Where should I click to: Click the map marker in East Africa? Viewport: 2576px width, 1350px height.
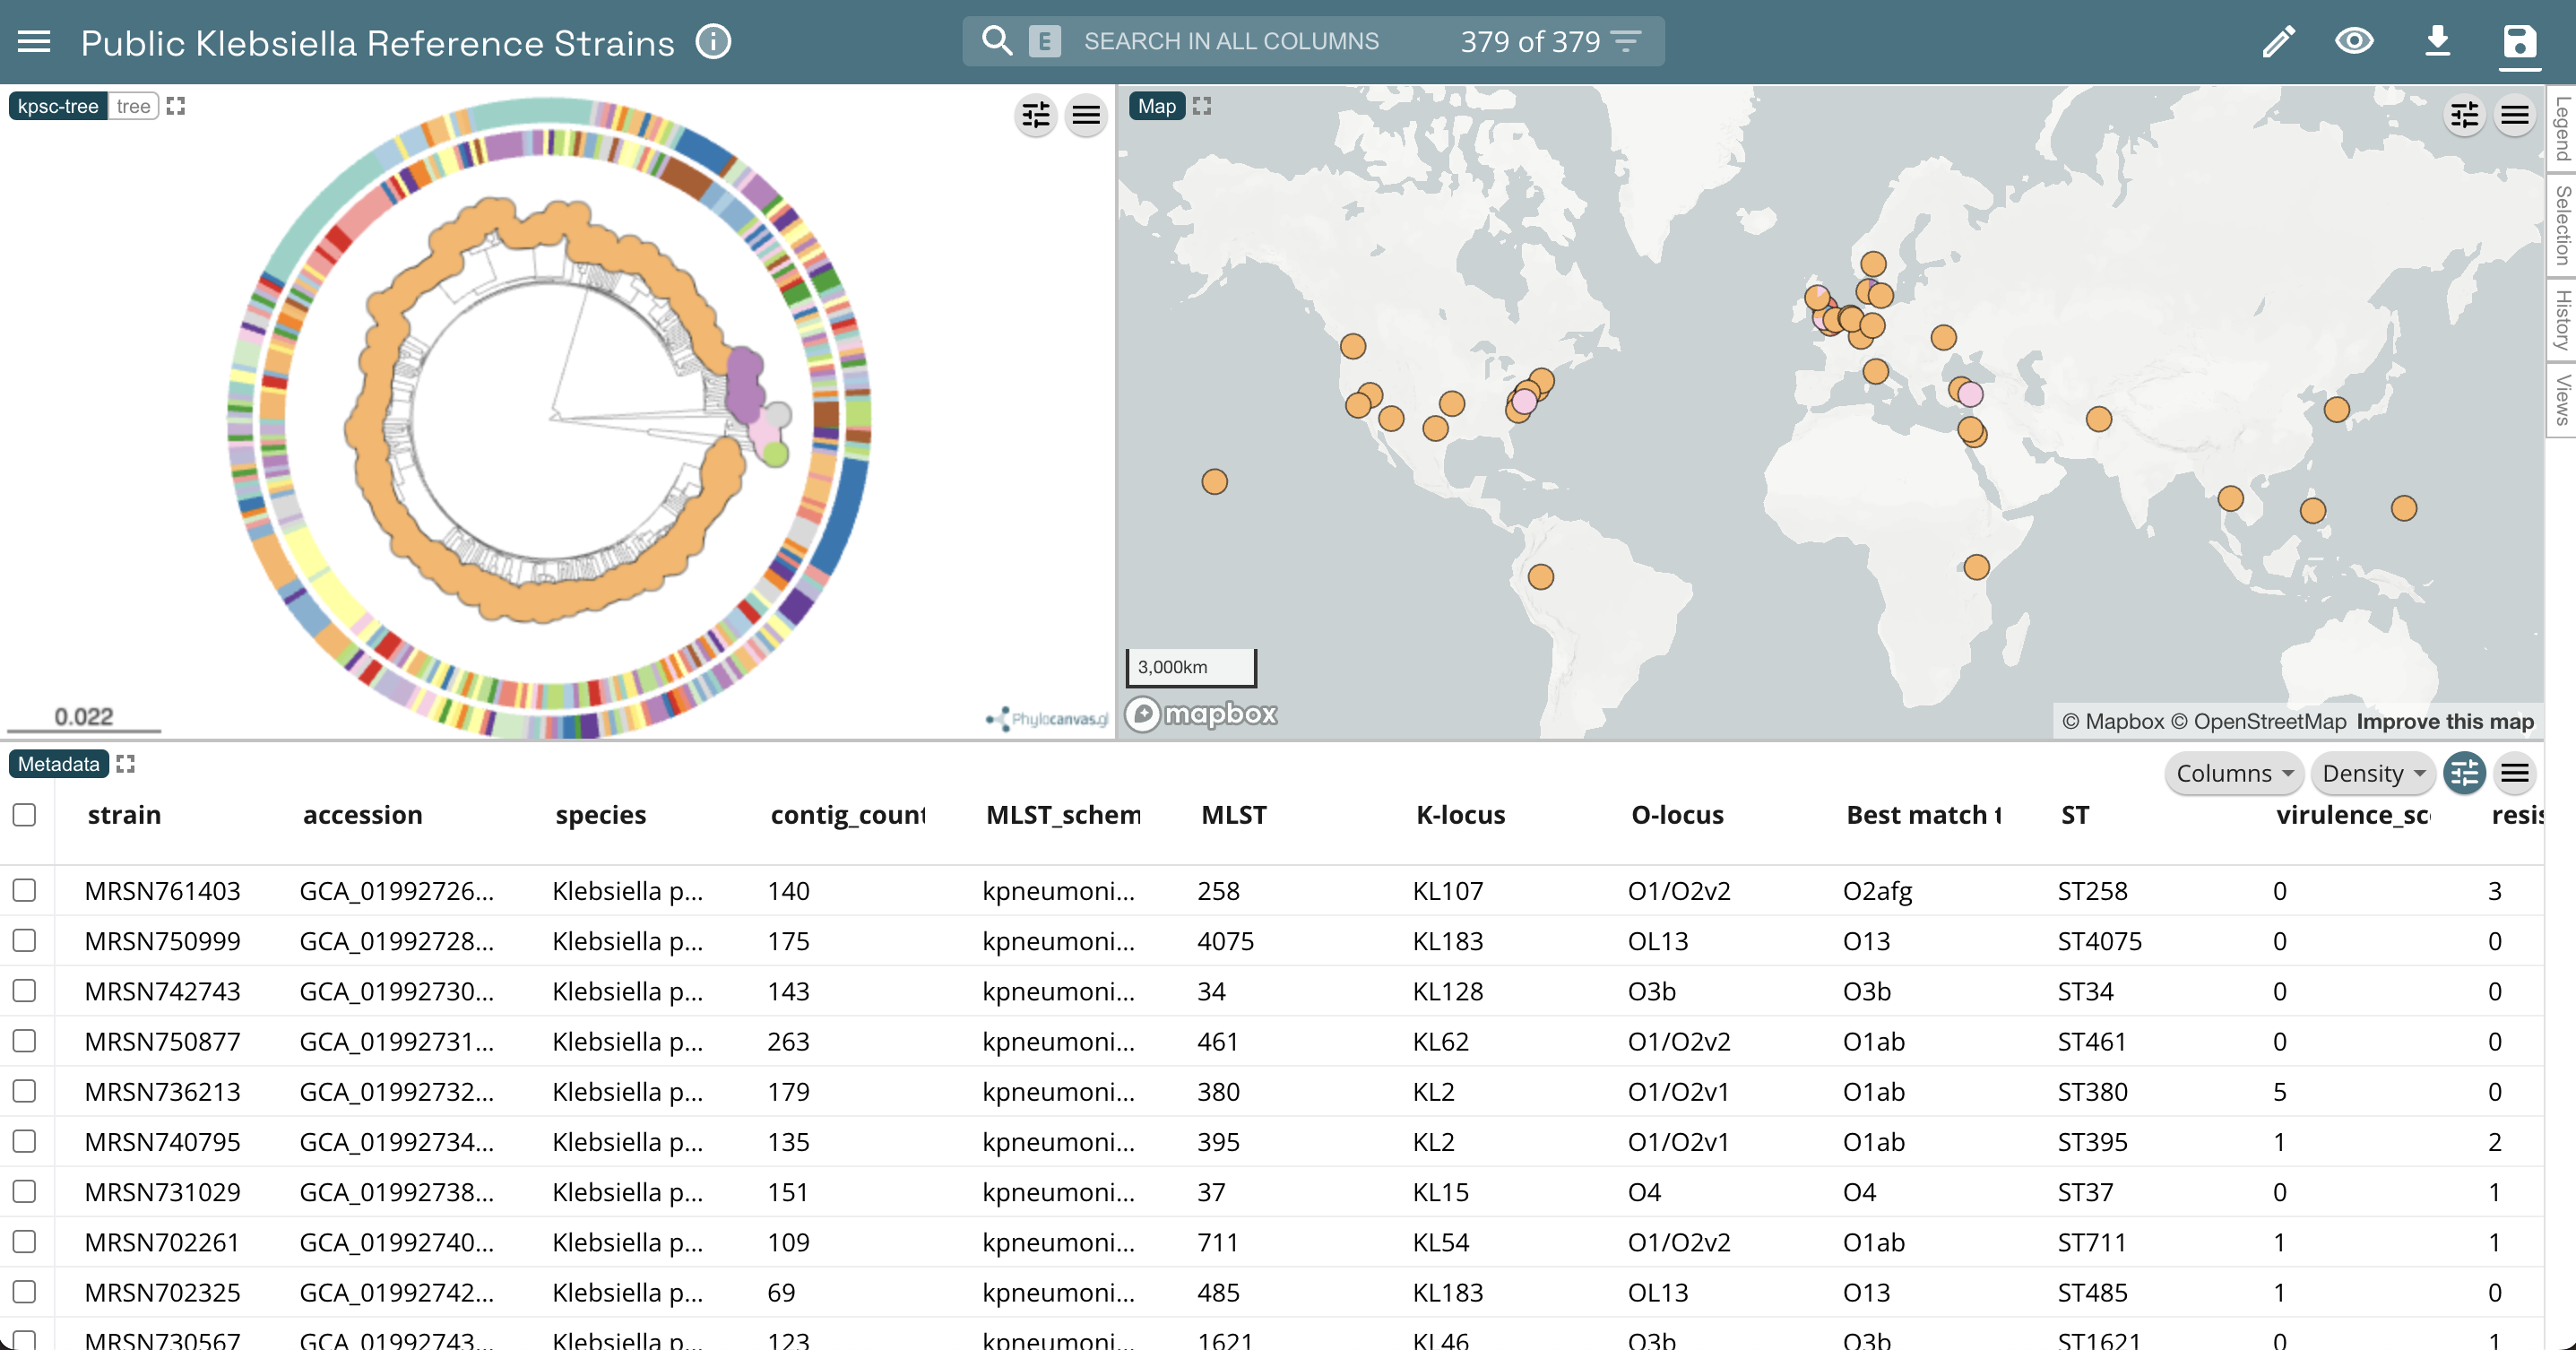point(1976,567)
